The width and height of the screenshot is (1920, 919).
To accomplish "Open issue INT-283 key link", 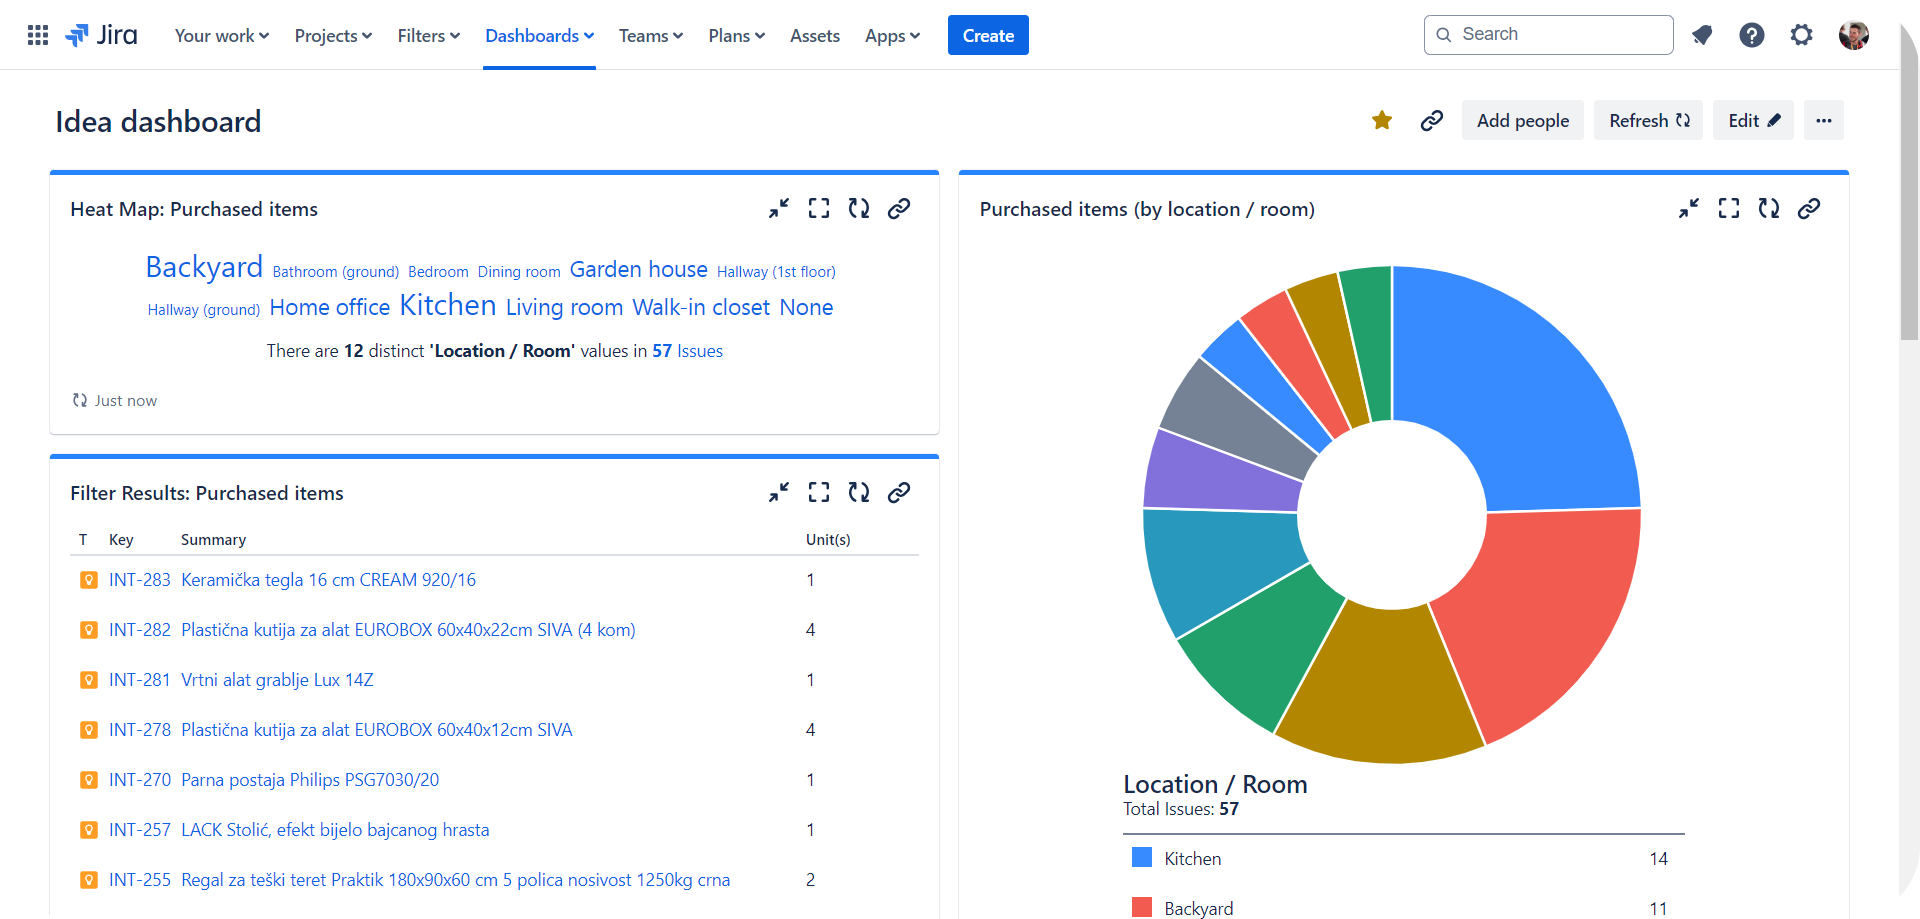I will click(140, 580).
